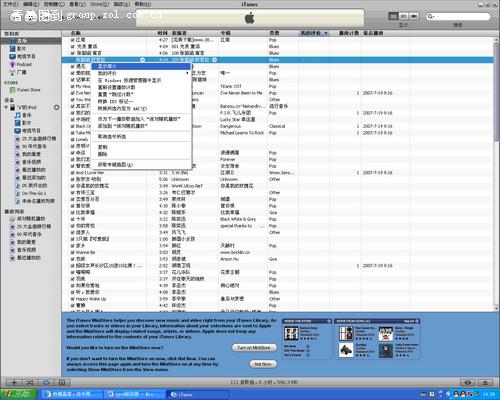Viewport: 500px width, 400px height.
Task: Toggle shuffle button at the bottom left
Action: 30,382
